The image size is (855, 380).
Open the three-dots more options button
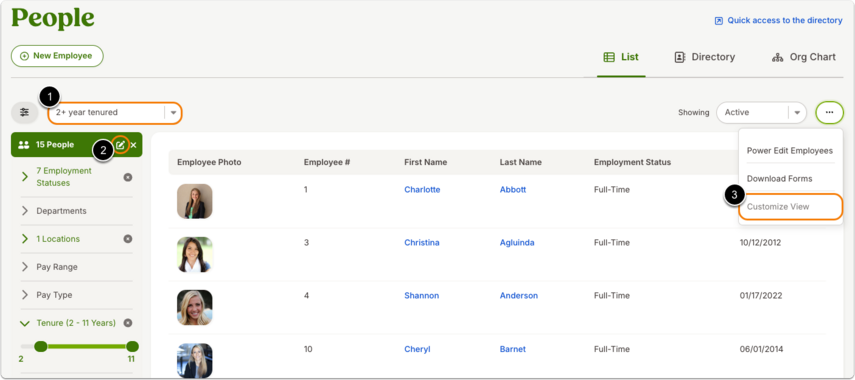point(829,112)
